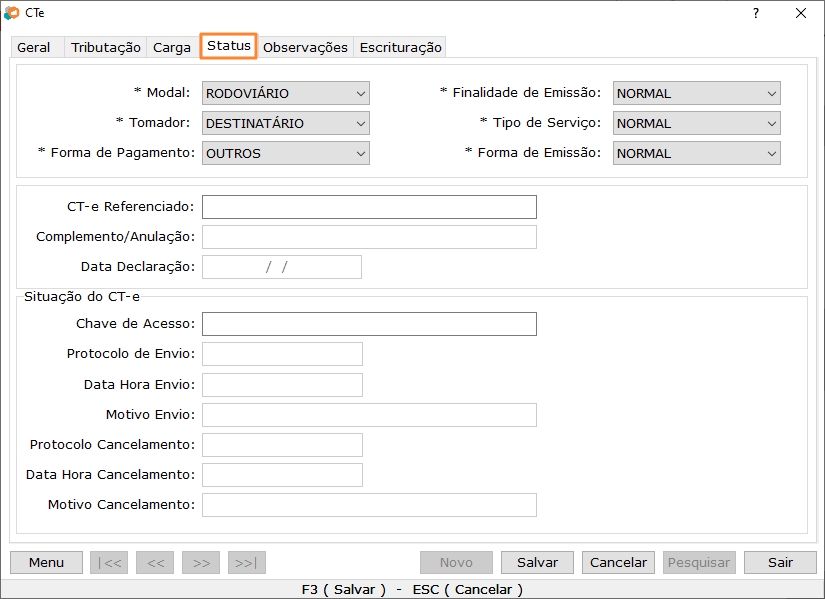The width and height of the screenshot is (825, 599).
Task: Open the Menu button
Action: coord(46,562)
